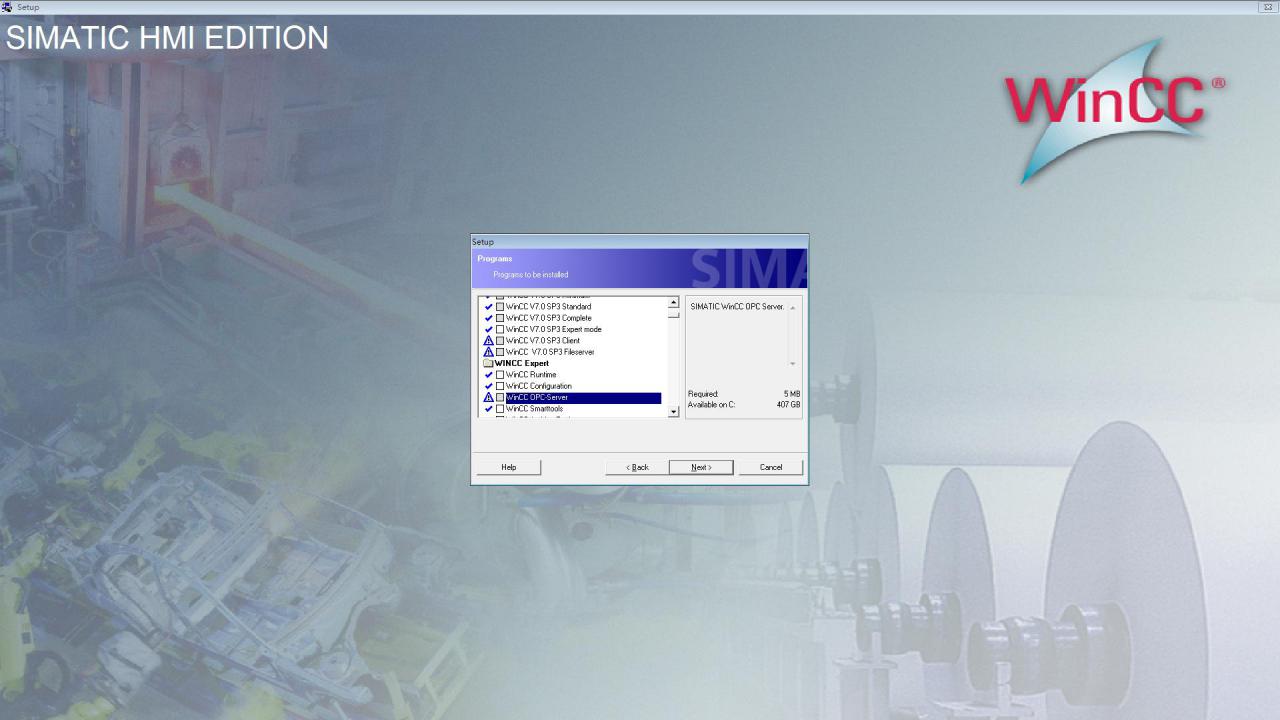Click the blue checkmark beside WinCC V7.0 SP3 Complete
This screenshot has height=720, width=1280.
pyautogui.click(x=488, y=318)
